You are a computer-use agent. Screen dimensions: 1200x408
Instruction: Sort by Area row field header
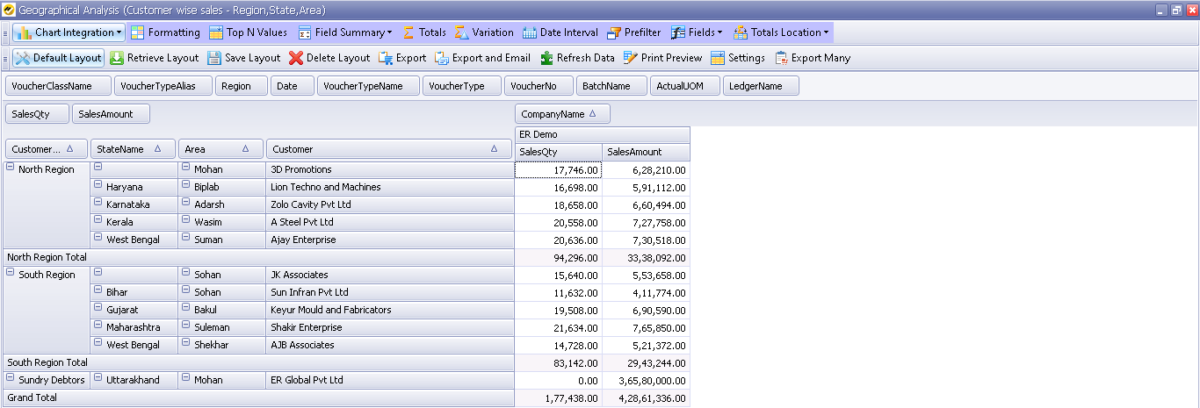[x=221, y=149]
